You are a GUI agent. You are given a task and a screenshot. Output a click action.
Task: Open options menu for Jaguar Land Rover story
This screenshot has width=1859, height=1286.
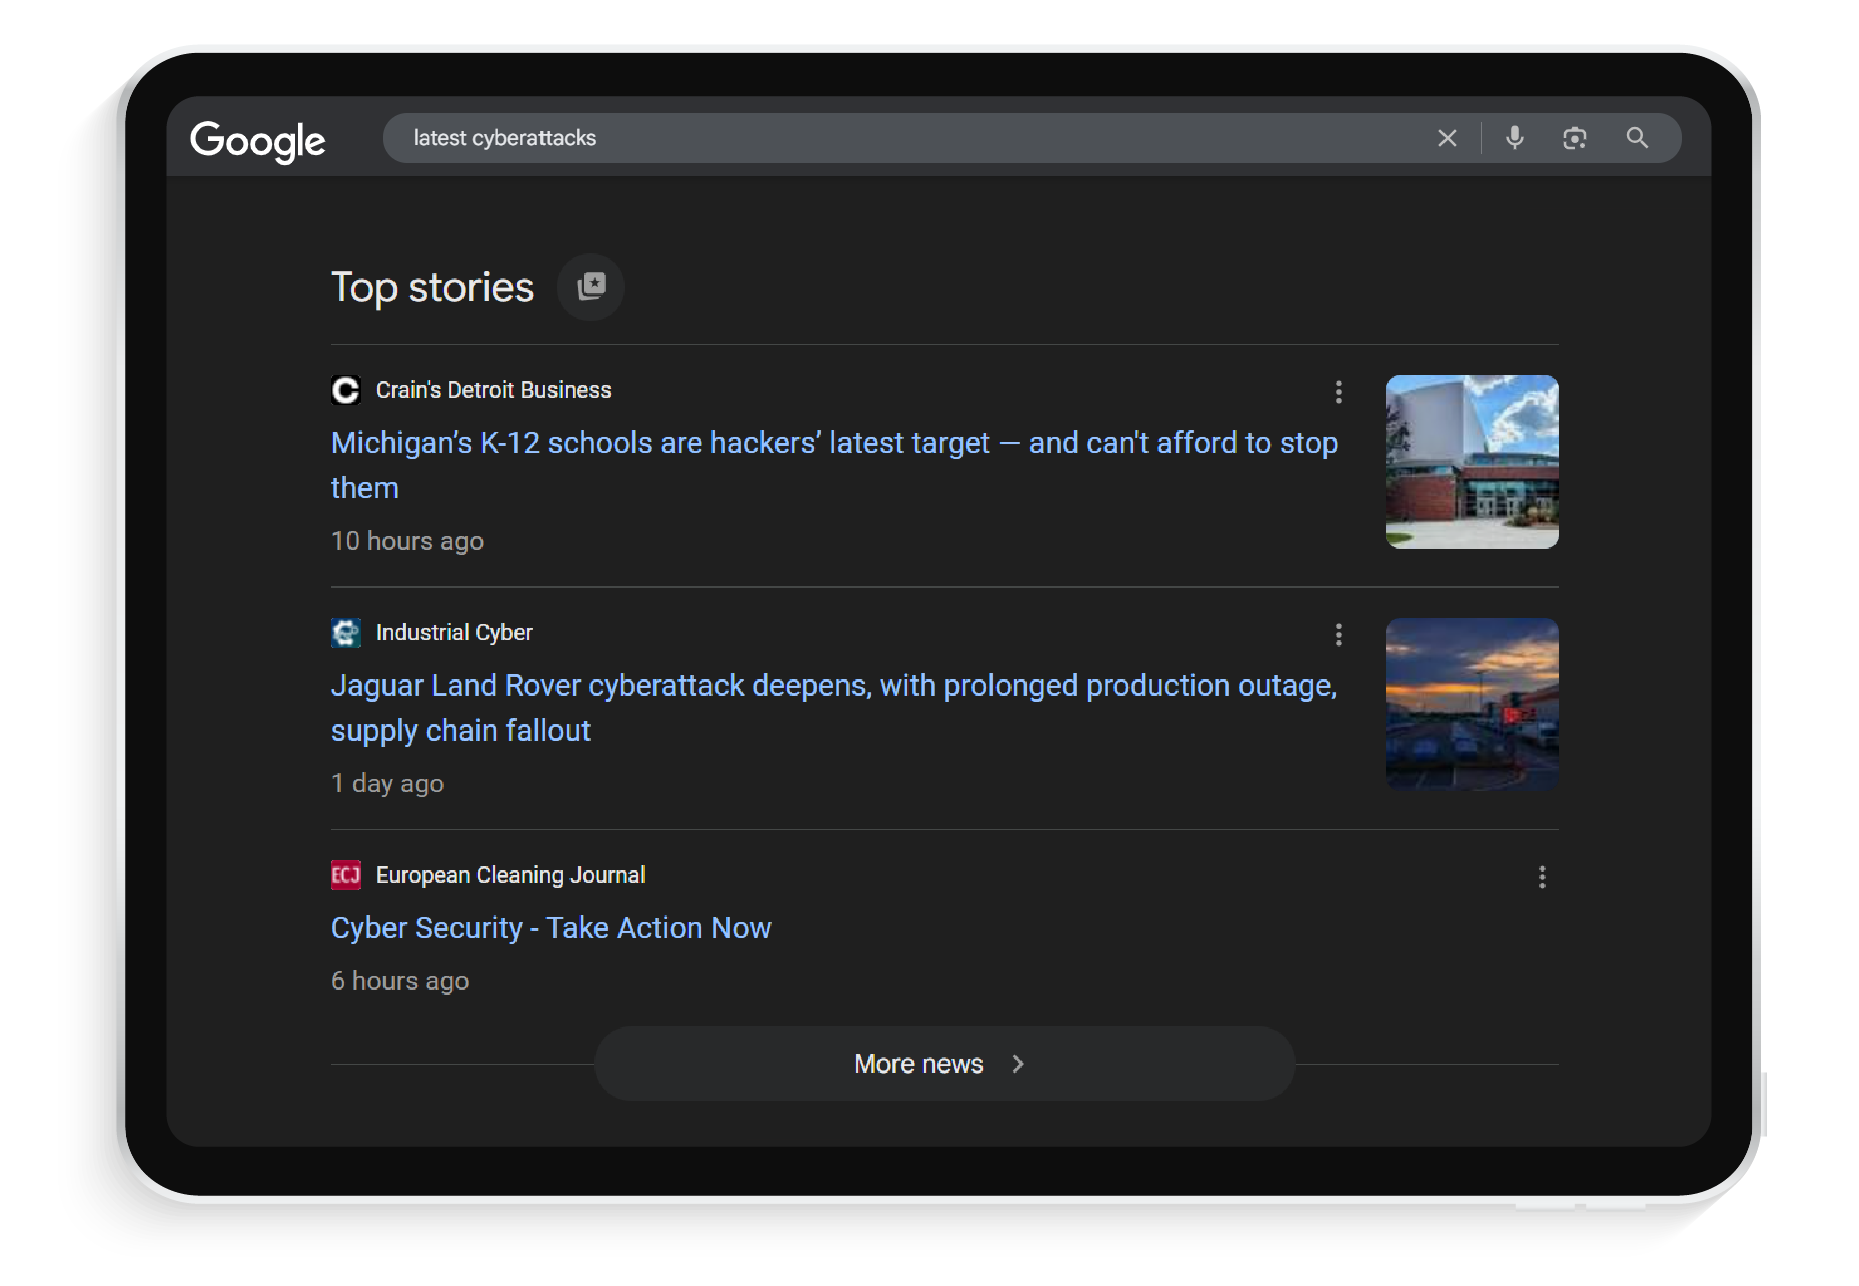click(1338, 635)
